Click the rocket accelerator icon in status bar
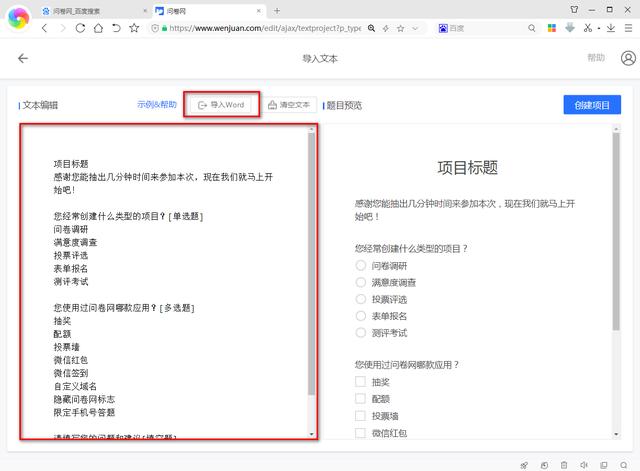Image resolution: width=640 pixels, height=471 pixels. pos(524,465)
